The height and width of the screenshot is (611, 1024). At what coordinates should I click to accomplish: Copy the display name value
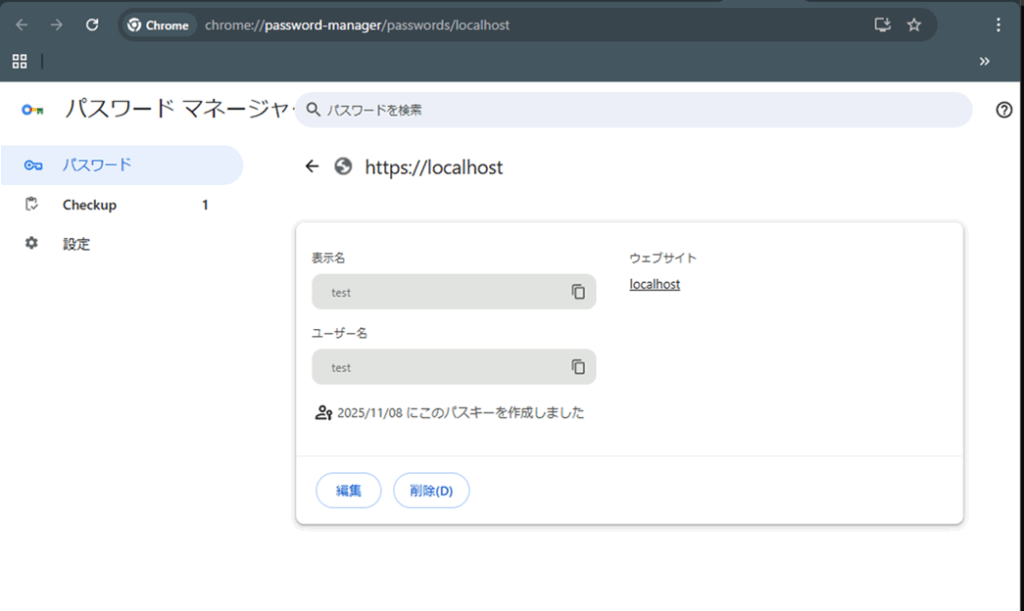tap(578, 292)
